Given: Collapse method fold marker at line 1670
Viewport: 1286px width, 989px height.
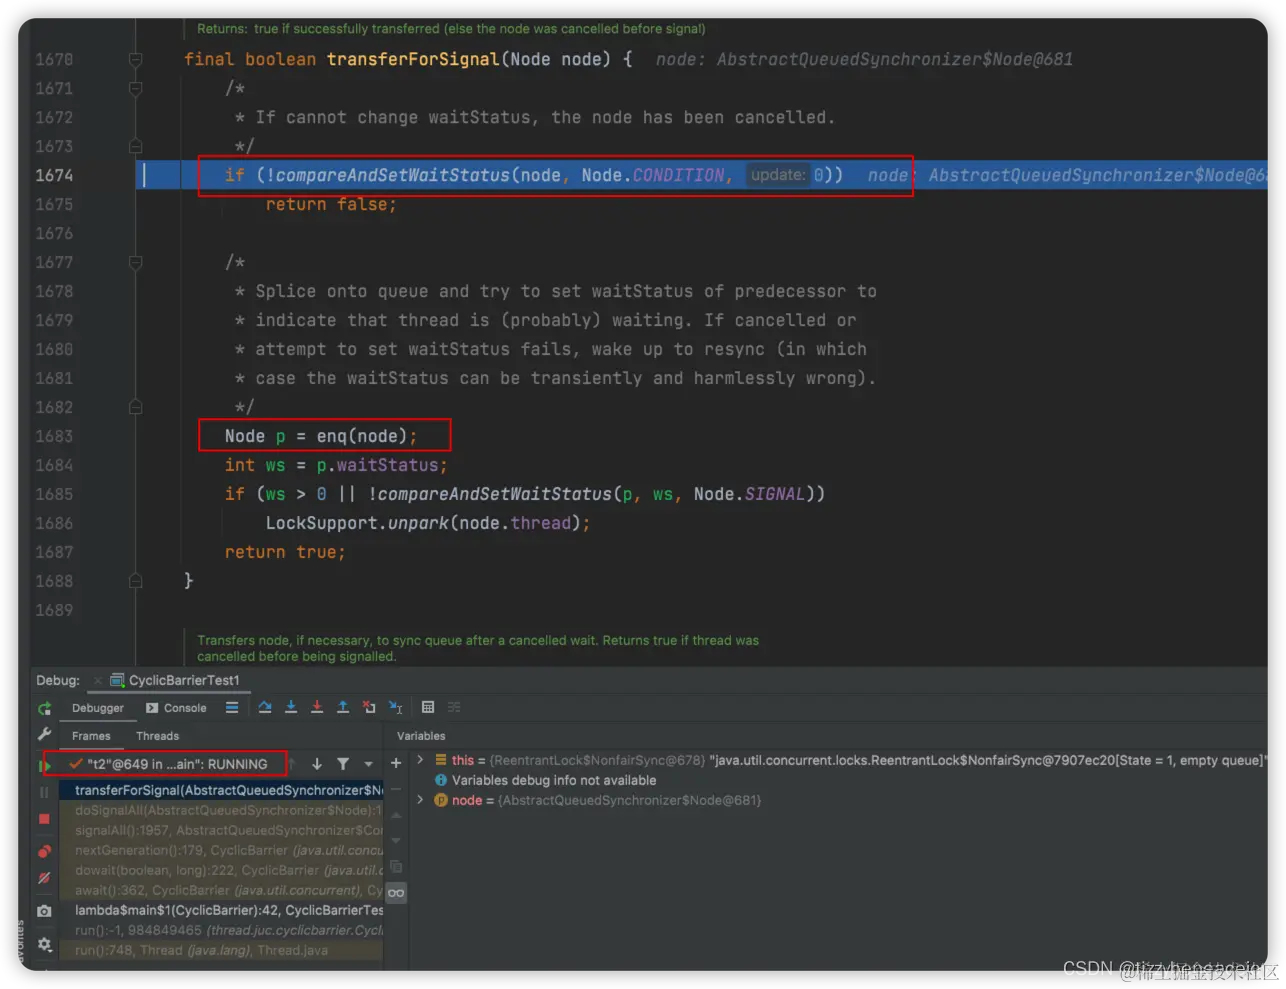Looking at the screenshot, I should tap(136, 60).
